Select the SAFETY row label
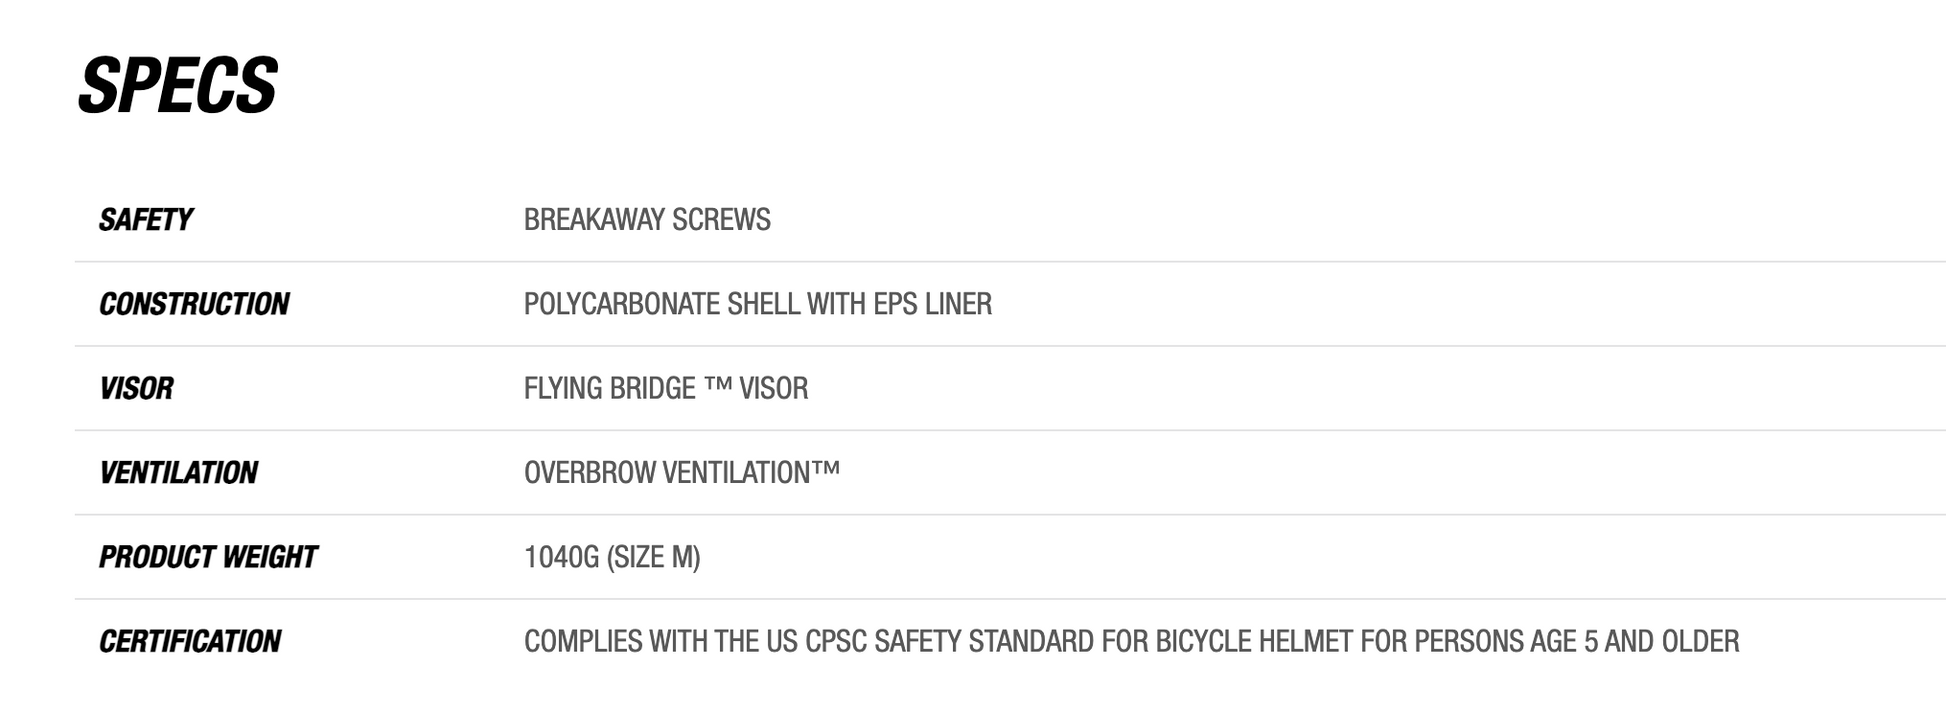1946x713 pixels. tap(145, 220)
